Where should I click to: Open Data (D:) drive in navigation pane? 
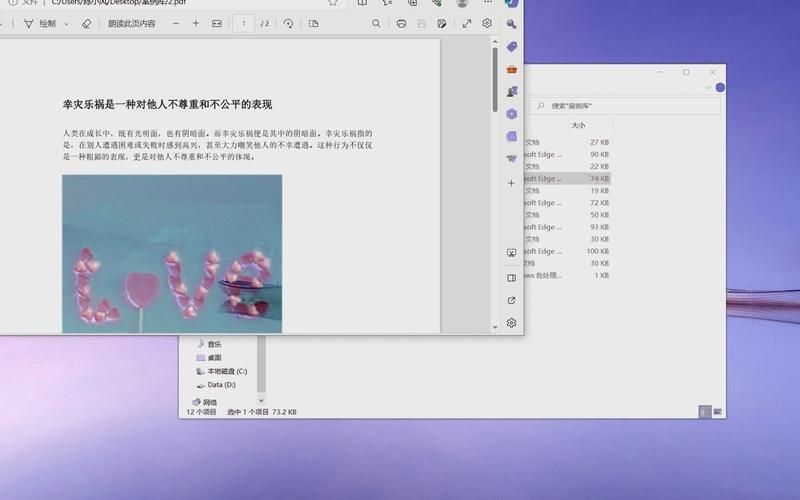click(x=216, y=385)
